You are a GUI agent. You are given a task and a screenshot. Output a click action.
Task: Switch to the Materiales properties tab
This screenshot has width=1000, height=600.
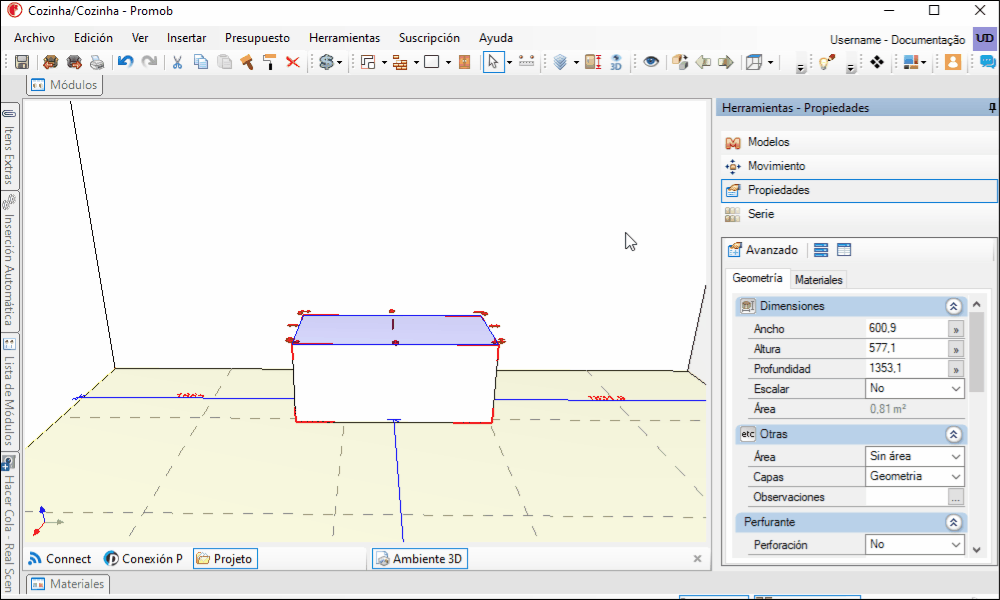[818, 279]
